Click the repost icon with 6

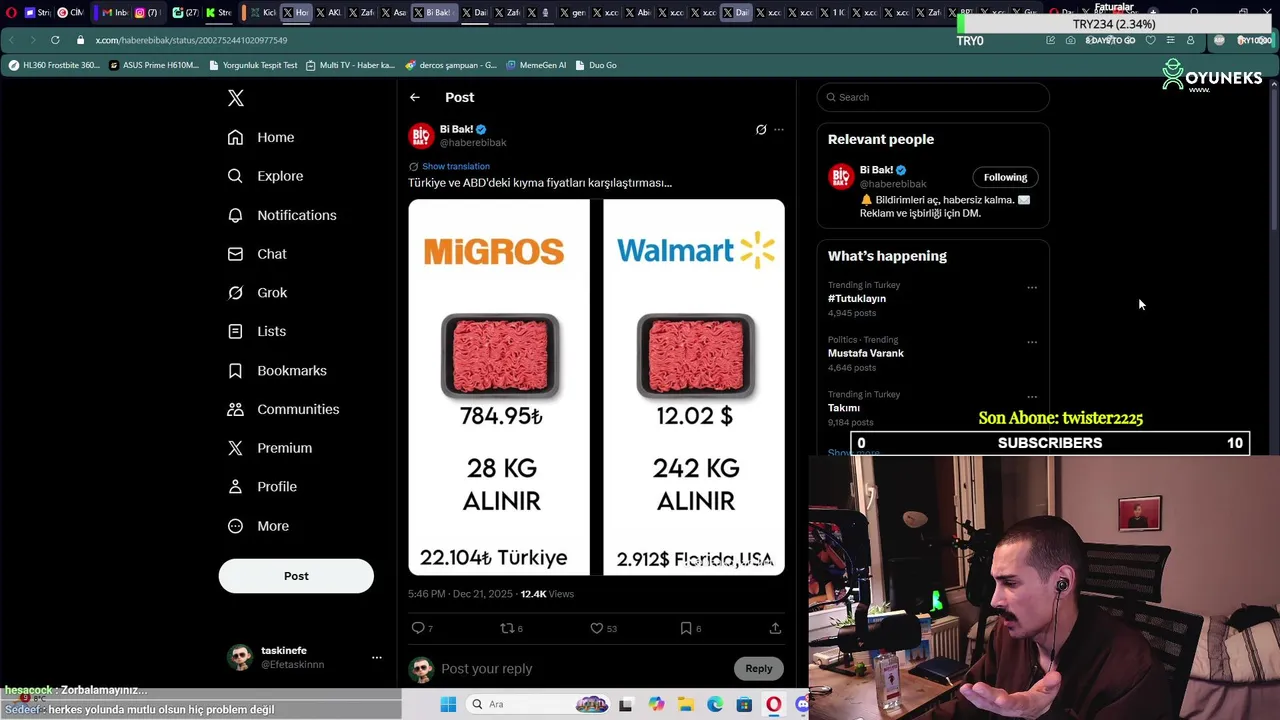(511, 628)
